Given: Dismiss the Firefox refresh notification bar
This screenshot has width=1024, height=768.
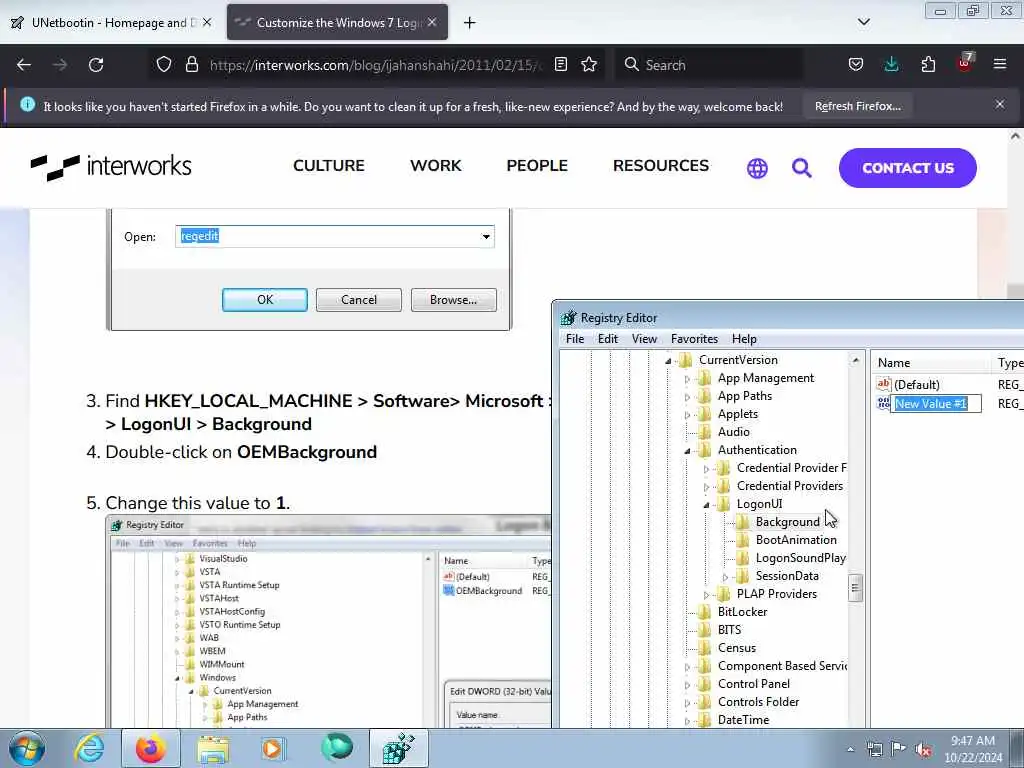Looking at the screenshot, I should coord(1000,104).
